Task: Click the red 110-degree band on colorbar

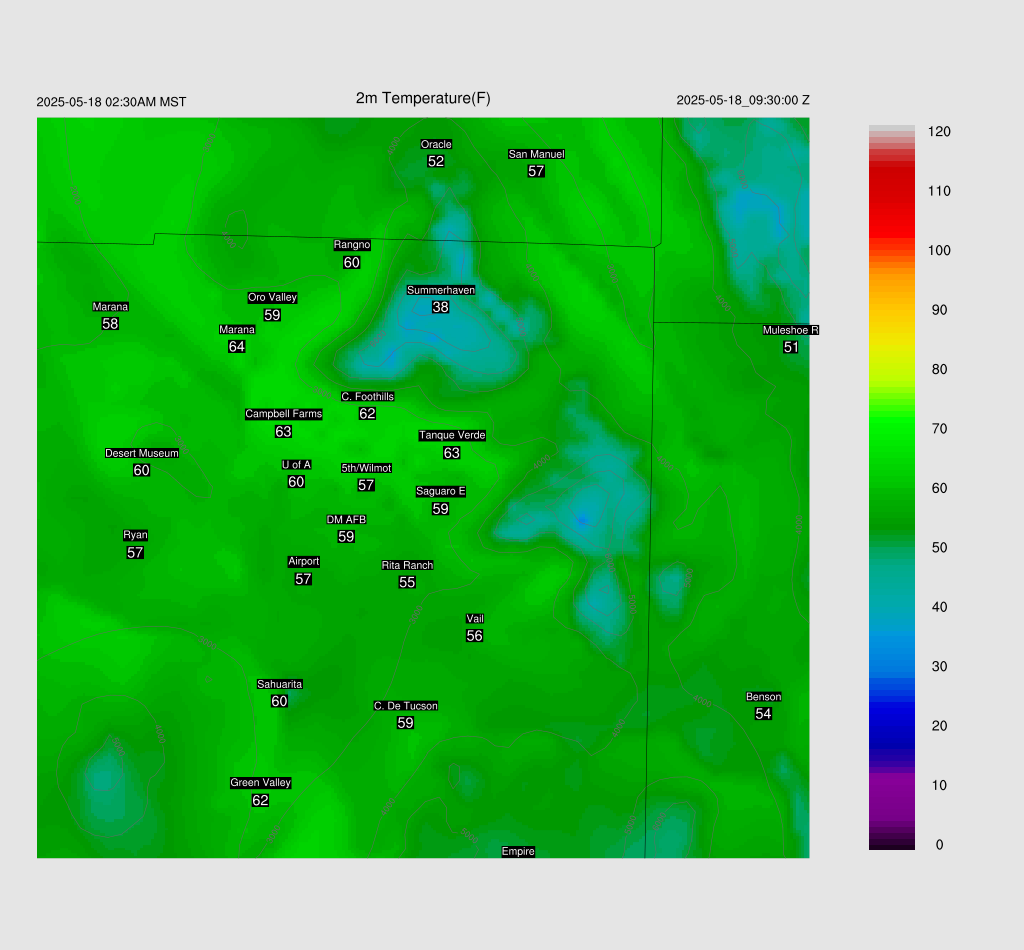Action: tap(891, 191)
